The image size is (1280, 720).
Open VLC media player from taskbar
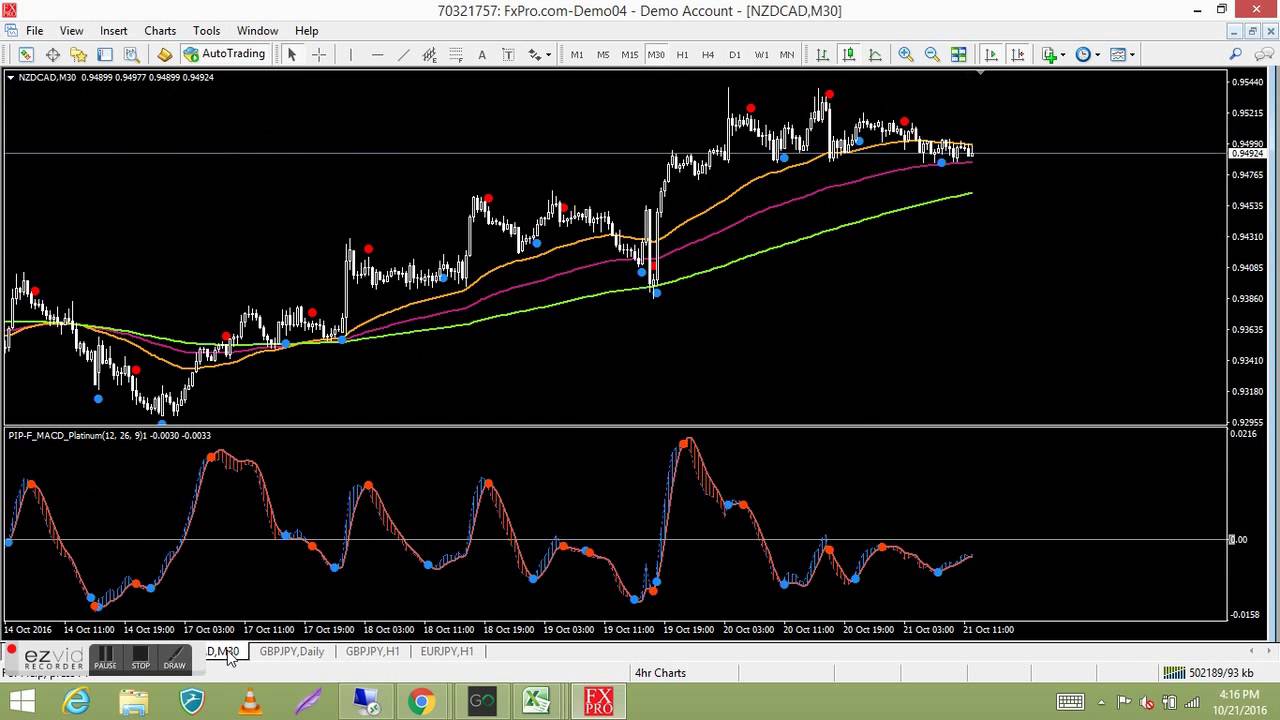249,702
